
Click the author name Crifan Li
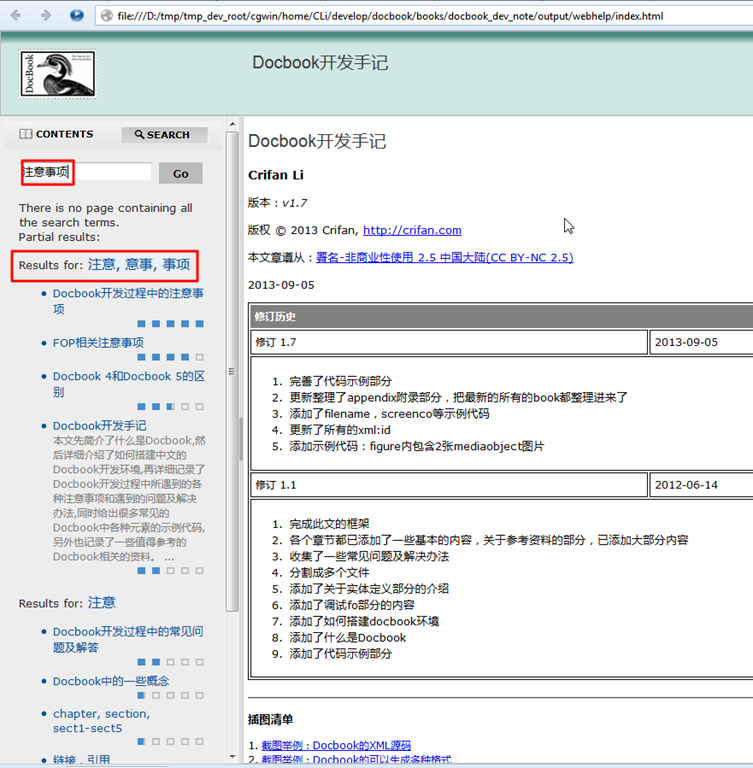coord(276,175)
